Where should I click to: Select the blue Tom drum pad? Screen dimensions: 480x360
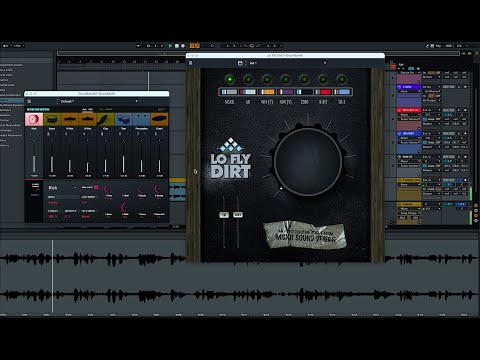click(123, 119)
